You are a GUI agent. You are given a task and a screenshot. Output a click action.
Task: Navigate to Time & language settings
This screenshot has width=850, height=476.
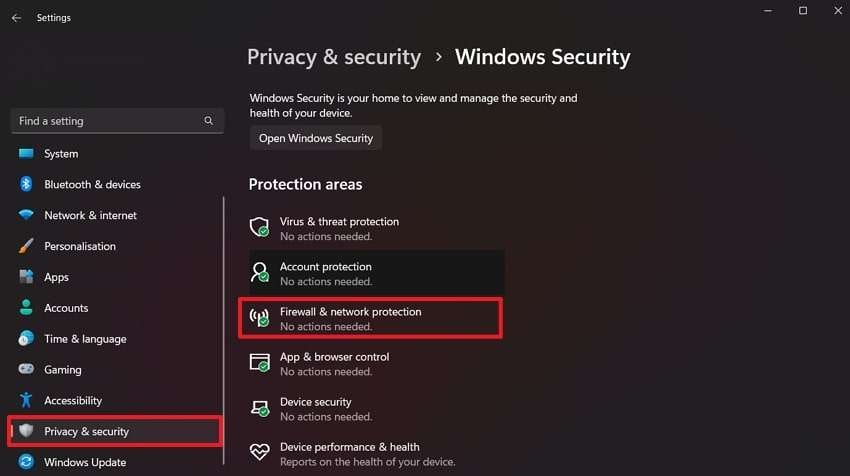tap(85, 339)
